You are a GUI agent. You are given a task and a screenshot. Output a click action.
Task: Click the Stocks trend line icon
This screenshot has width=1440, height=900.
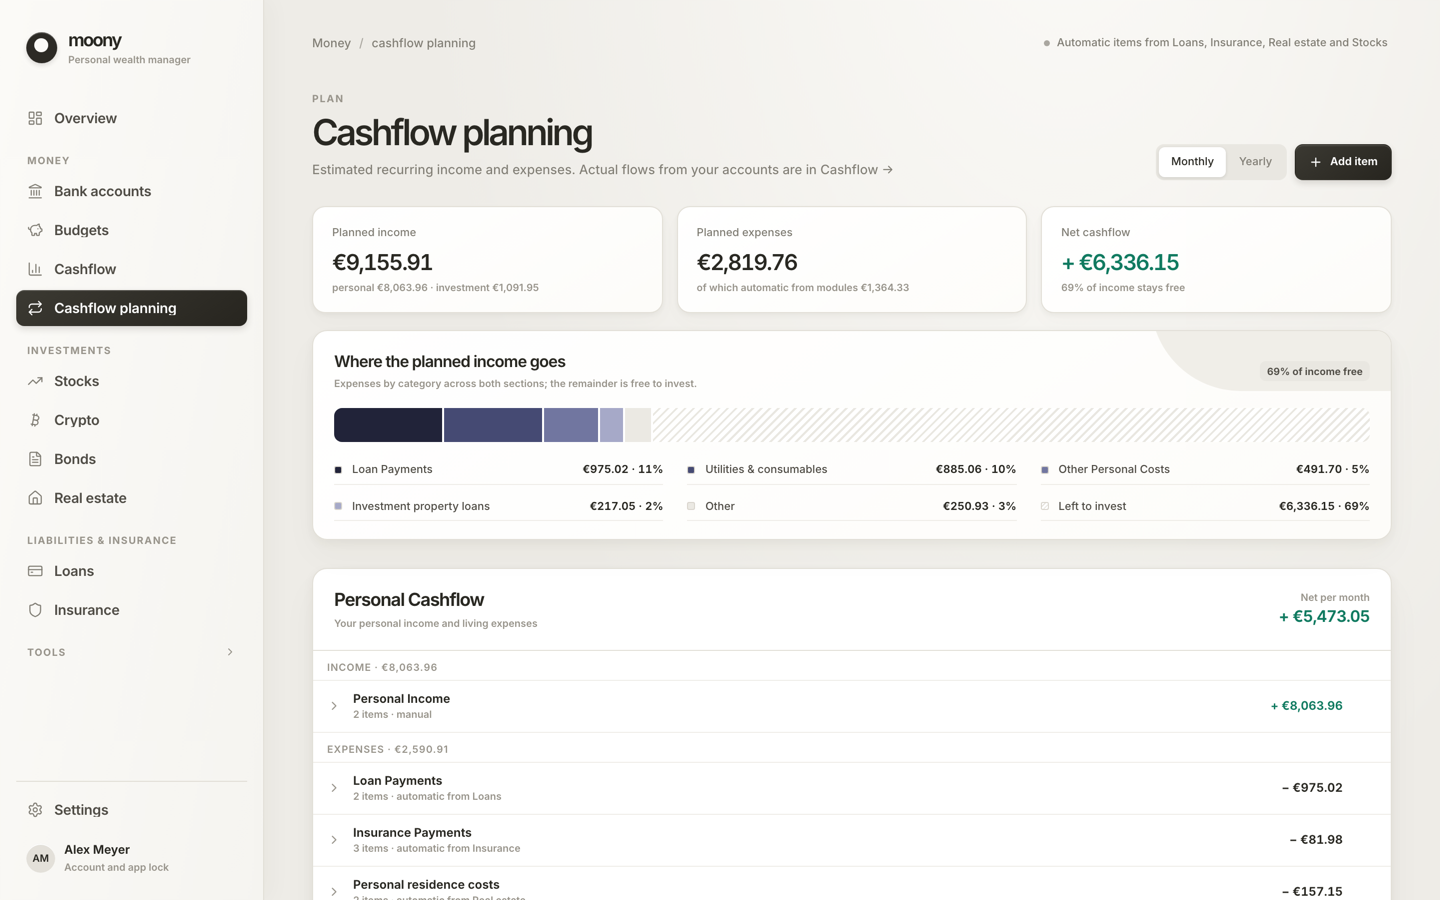click(35, 381)
